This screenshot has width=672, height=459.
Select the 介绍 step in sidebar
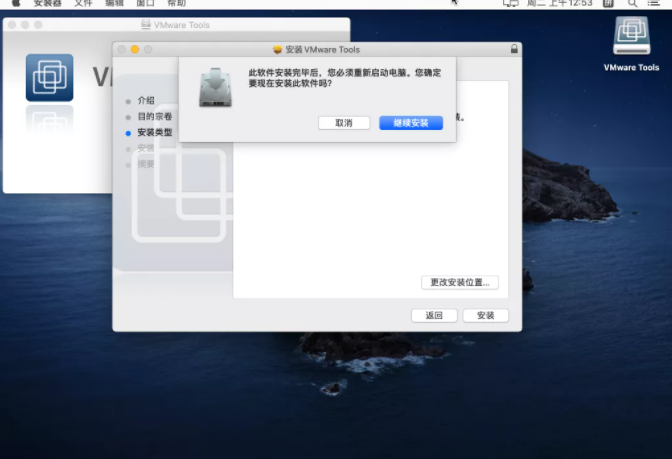click(x=146, y=100)
